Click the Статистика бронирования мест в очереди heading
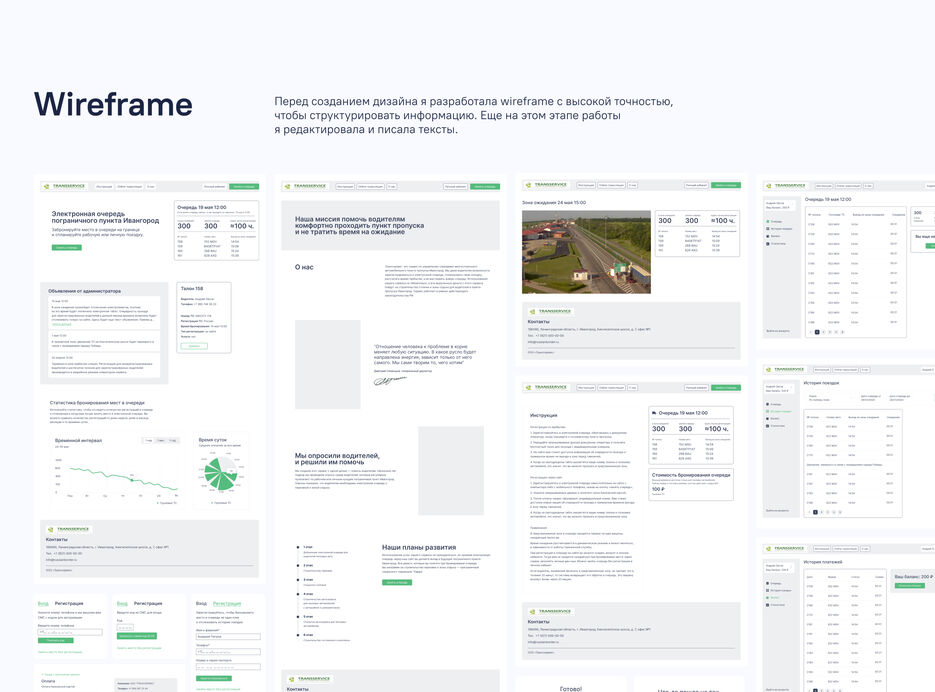Image resolution: width=935 pixels, height=692 pixels. coord(97,403)
